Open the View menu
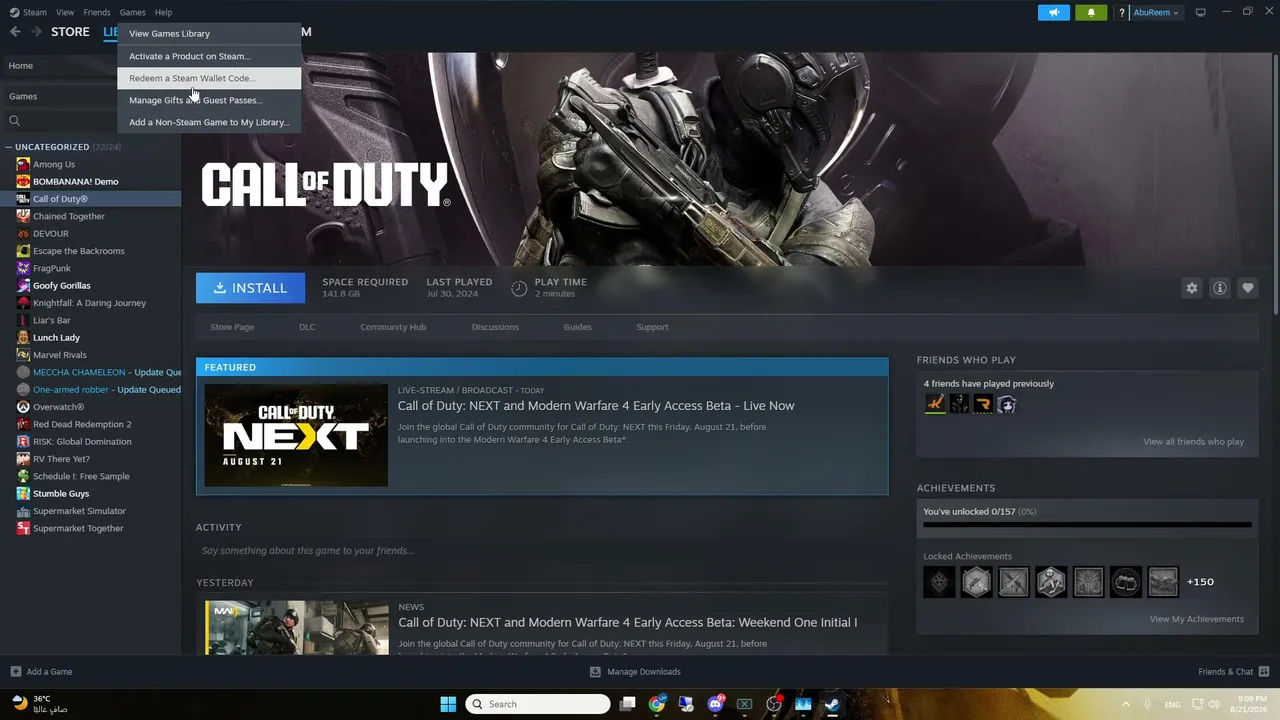Screen dimensions: 1280x720 click(x=65, y=12)
